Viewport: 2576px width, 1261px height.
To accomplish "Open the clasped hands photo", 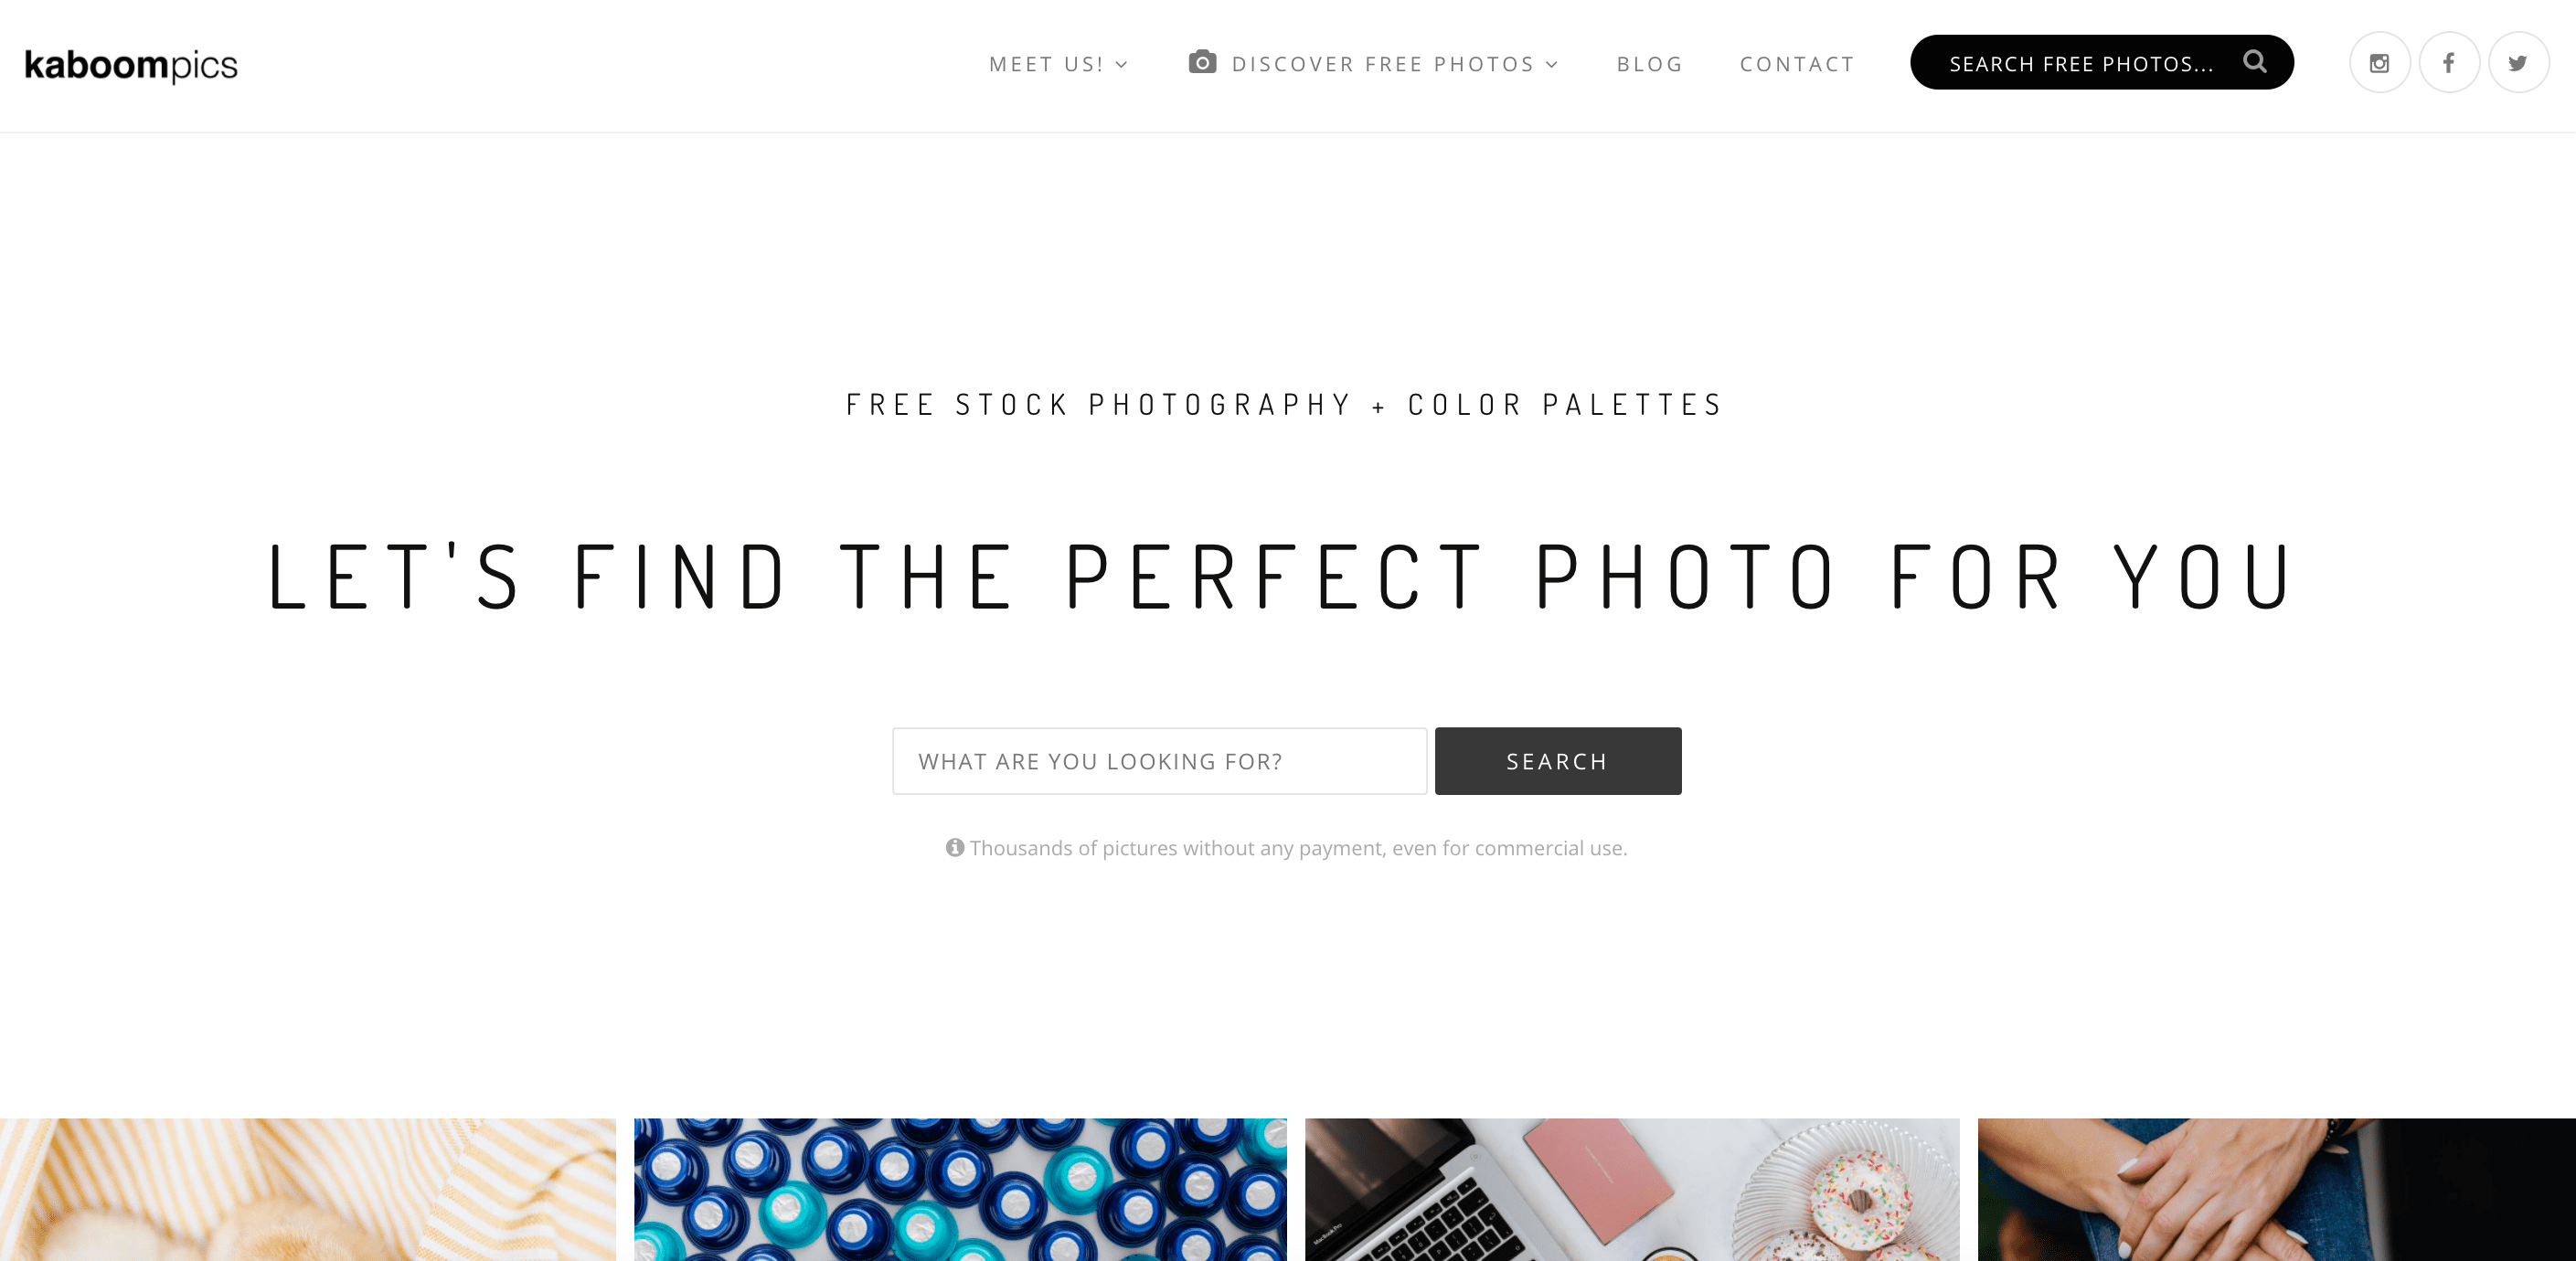I will click(2277, 1189).
